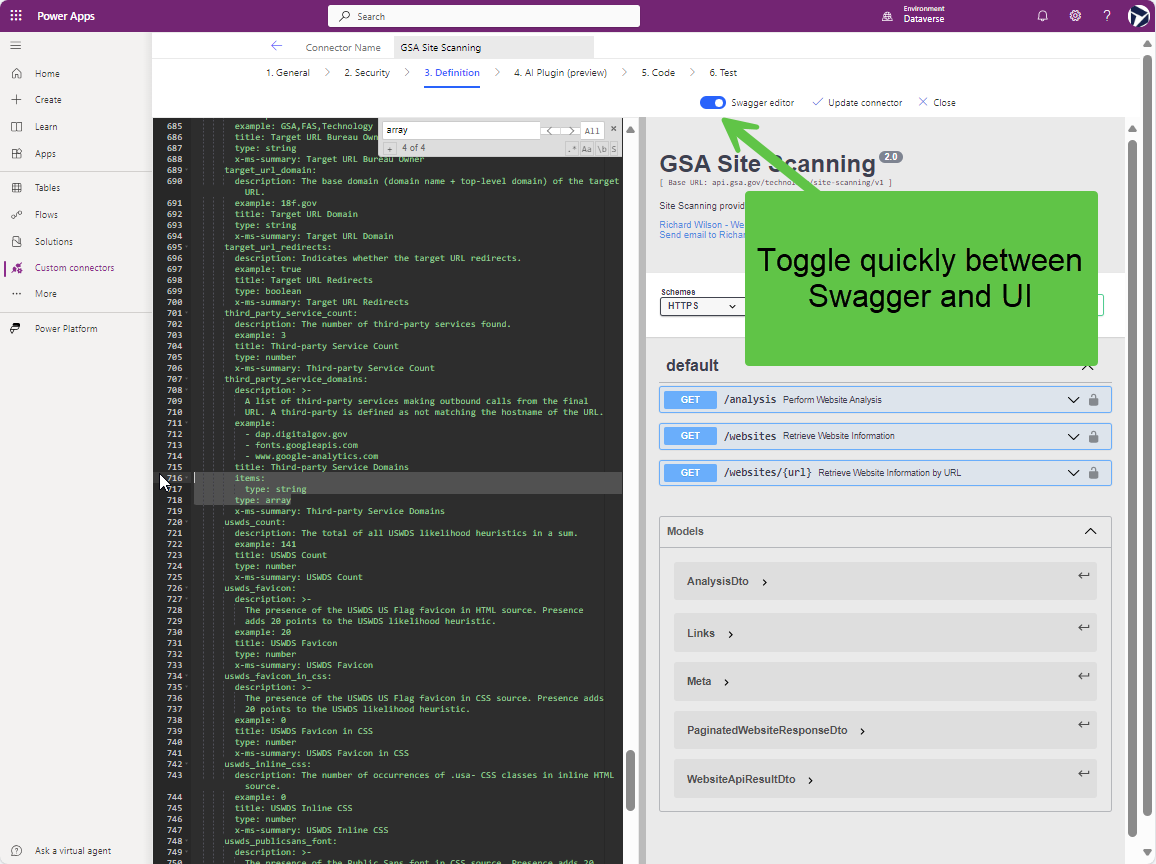Go to previous search match
Viewport: 1156px width, 864px height.
click(549, 130)
